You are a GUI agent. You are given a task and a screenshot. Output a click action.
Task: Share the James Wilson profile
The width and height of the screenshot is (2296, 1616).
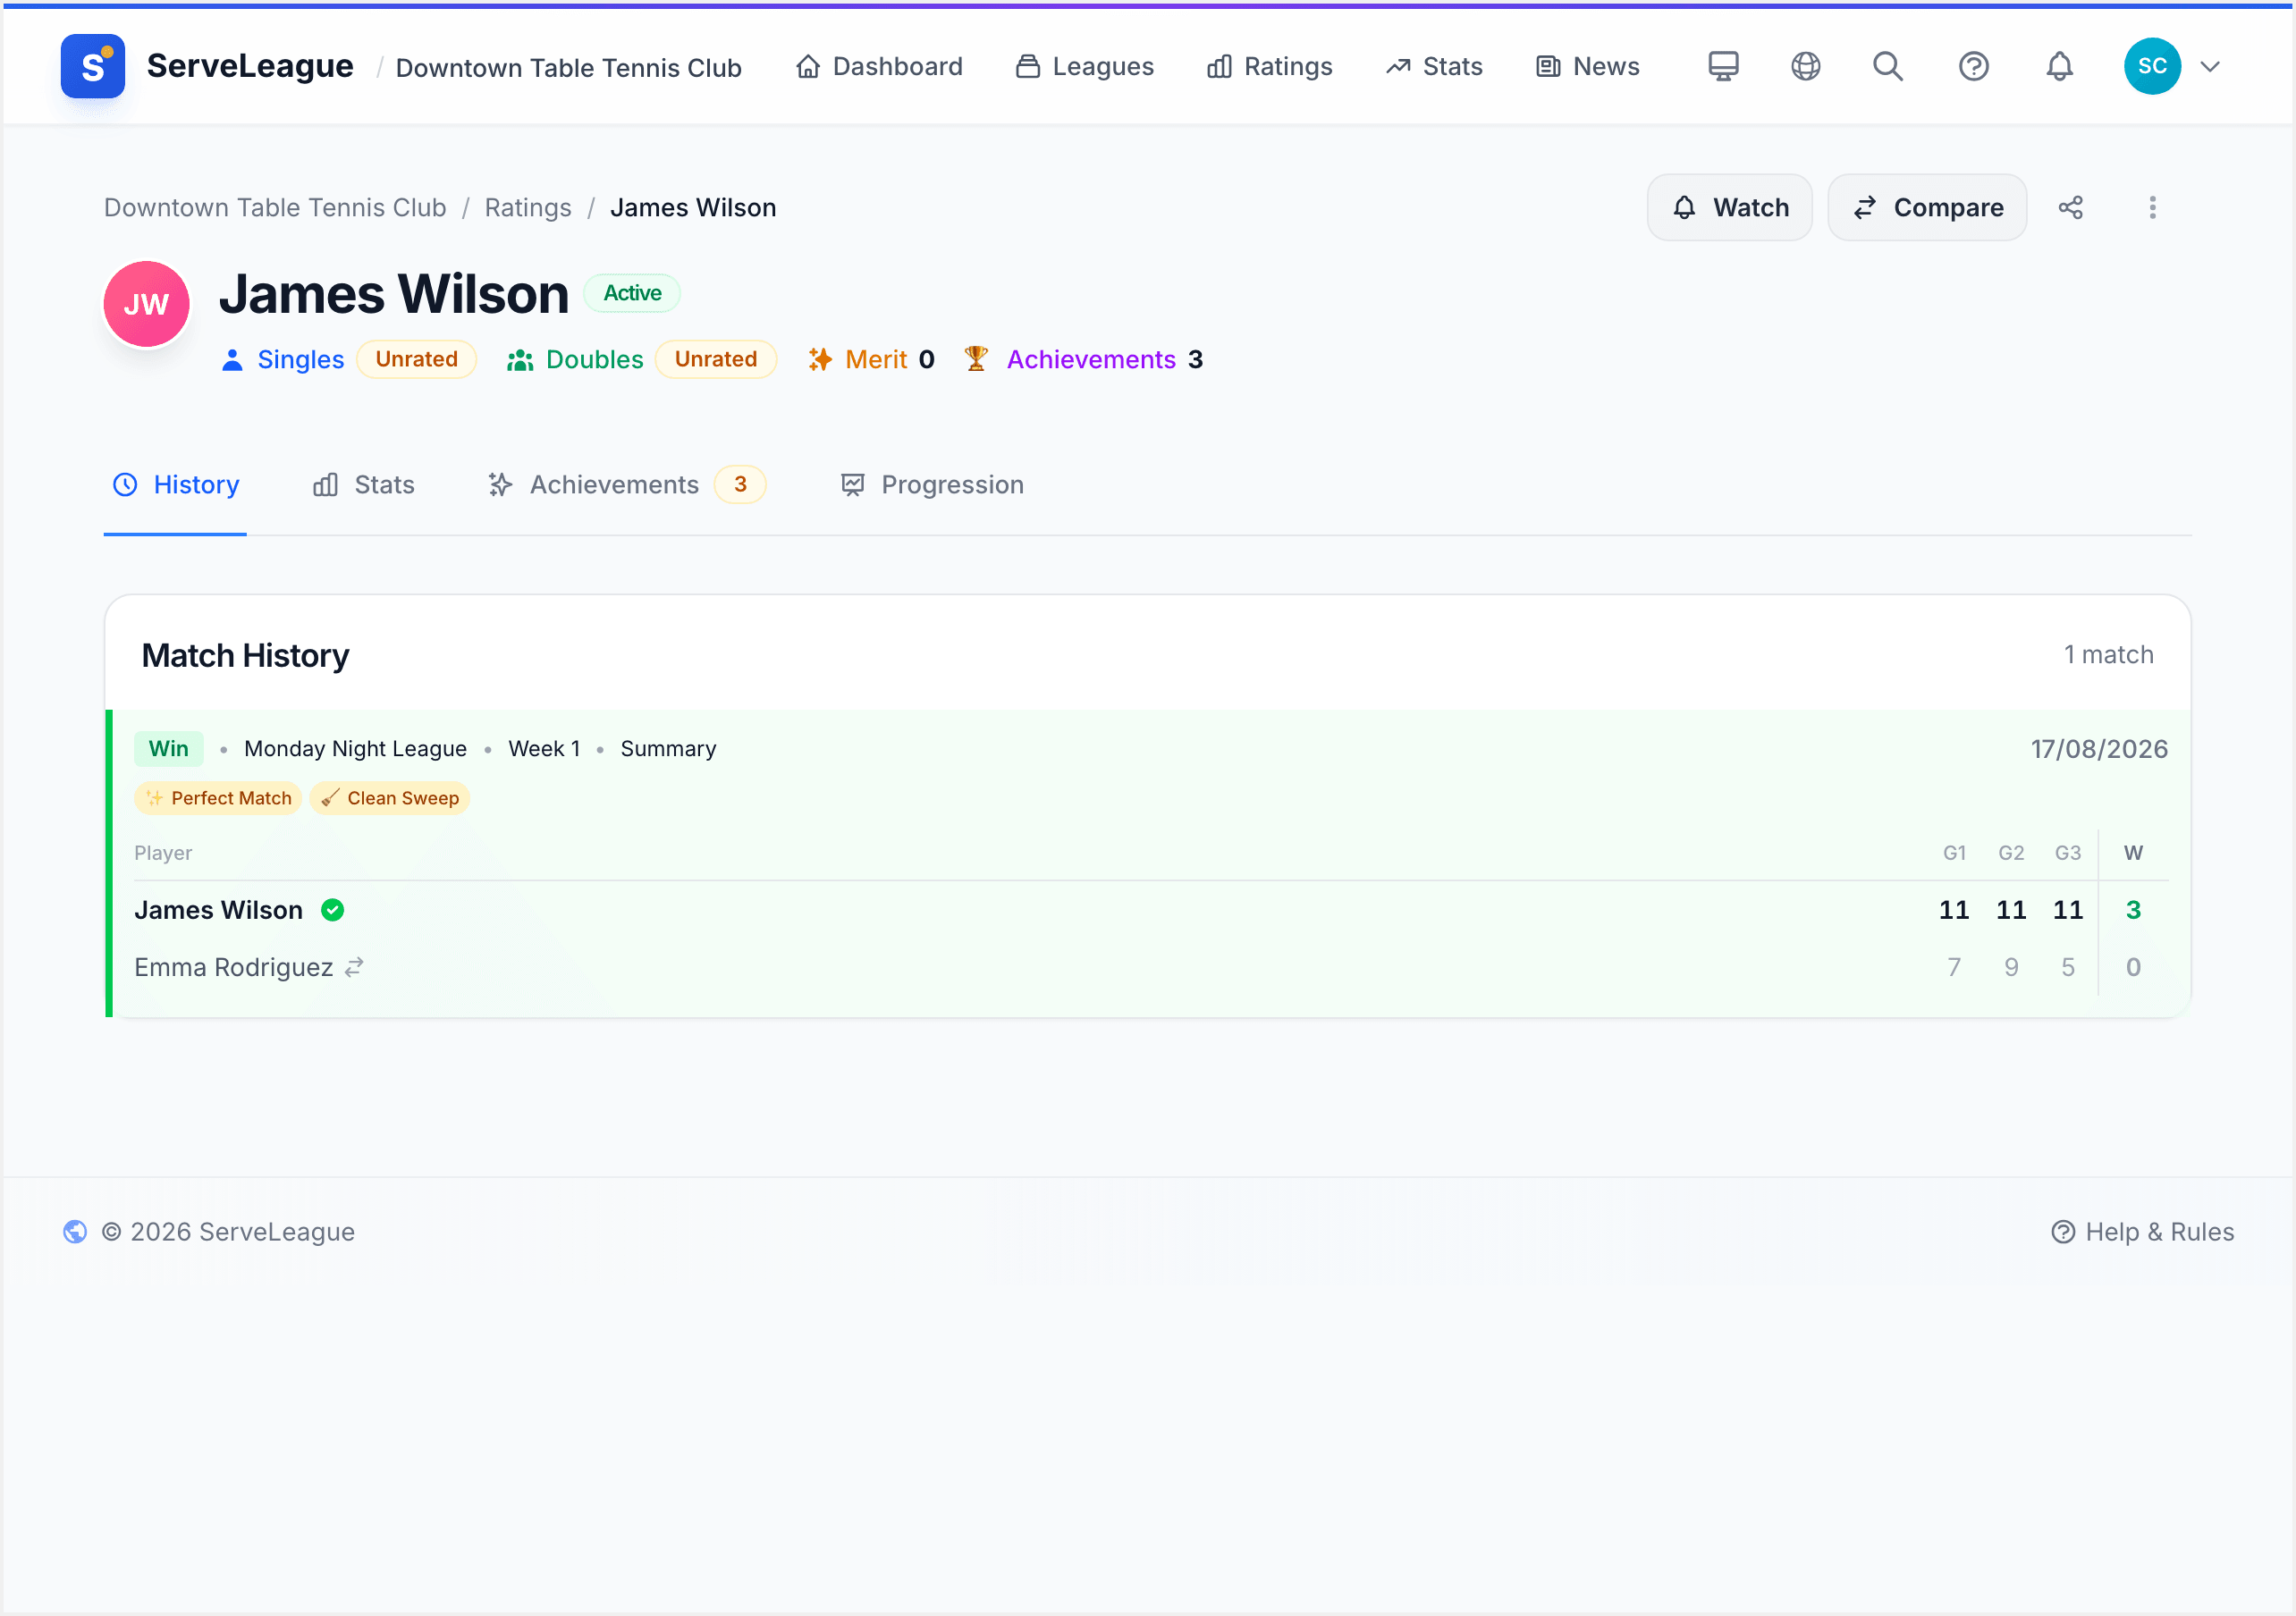[2070, 207]
